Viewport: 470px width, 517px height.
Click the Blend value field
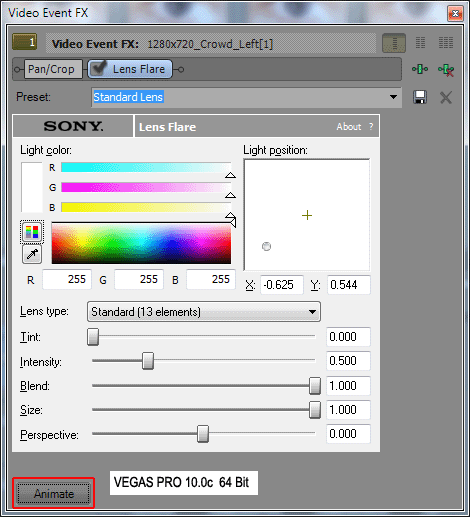348,386
